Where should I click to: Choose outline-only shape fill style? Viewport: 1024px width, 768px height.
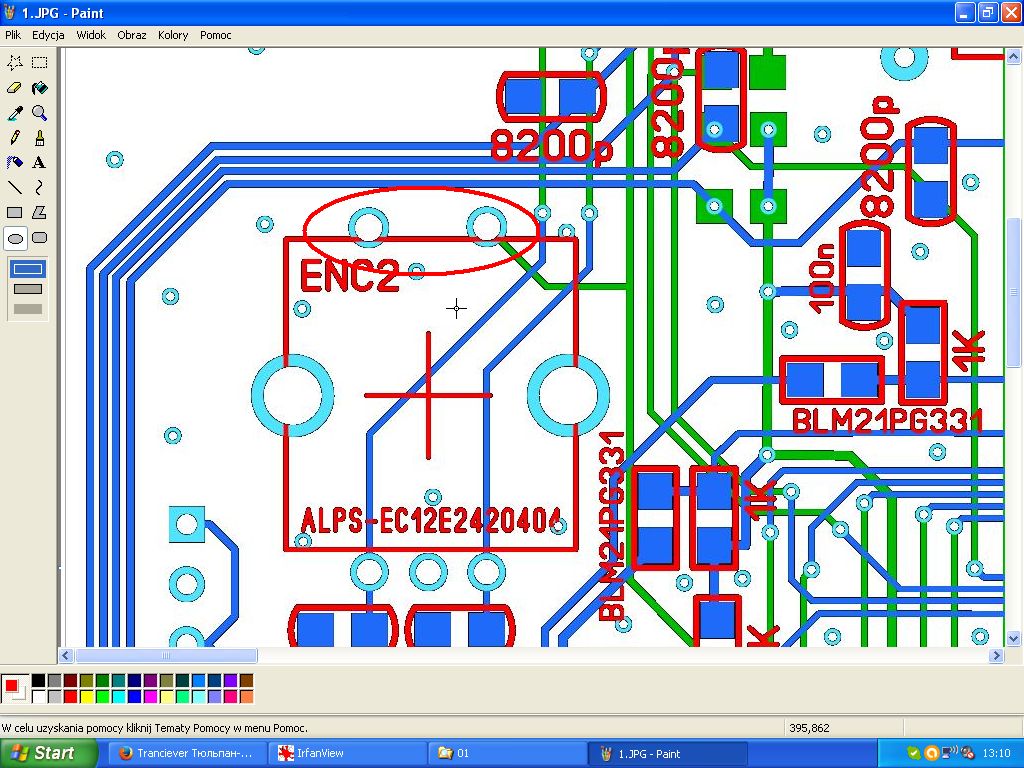click(x=28, y=269)
